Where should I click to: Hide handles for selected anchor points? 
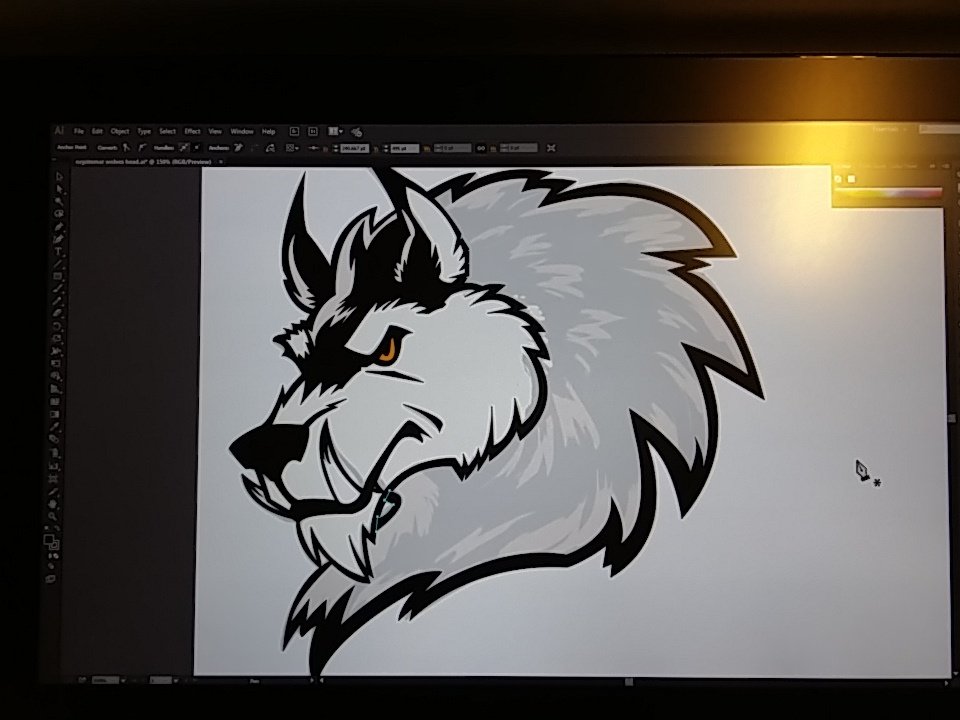[197, 148]
